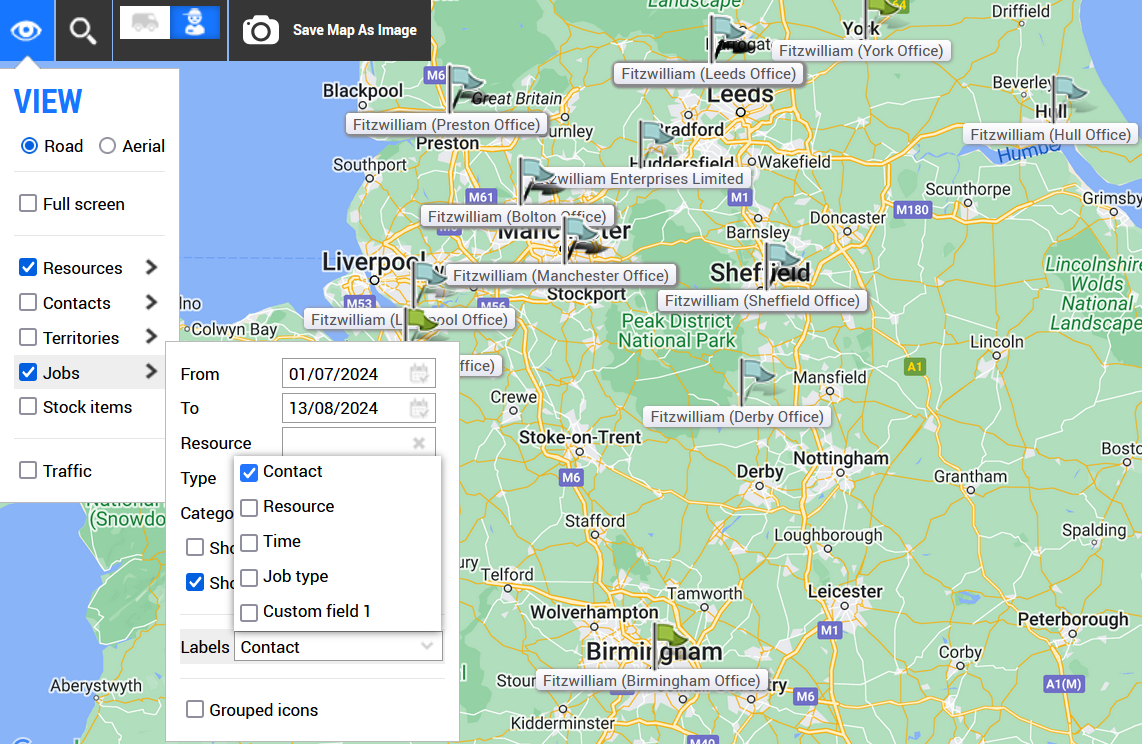Click the Hull Office flag marker
The width and height of the screenshot is (1142, 744).
pos(1067,96)
